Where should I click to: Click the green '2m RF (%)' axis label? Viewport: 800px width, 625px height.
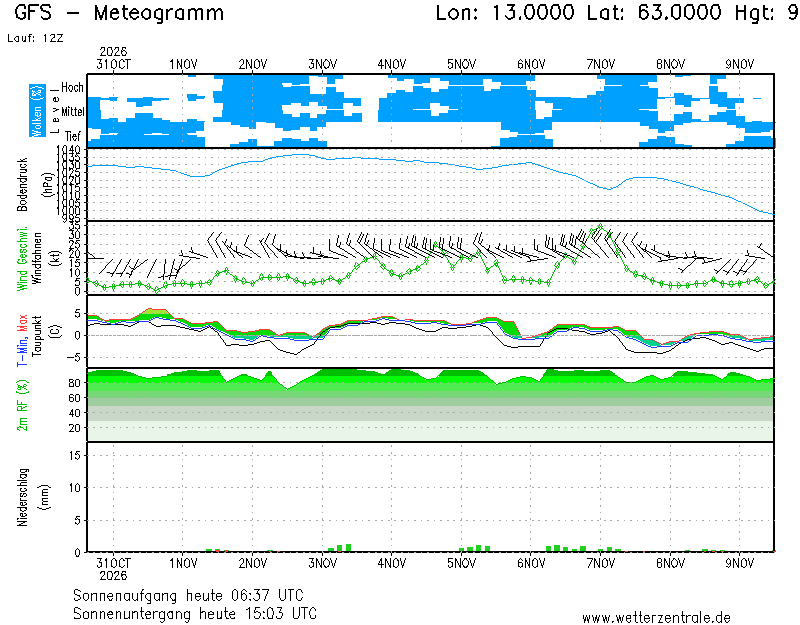point(22,406)
